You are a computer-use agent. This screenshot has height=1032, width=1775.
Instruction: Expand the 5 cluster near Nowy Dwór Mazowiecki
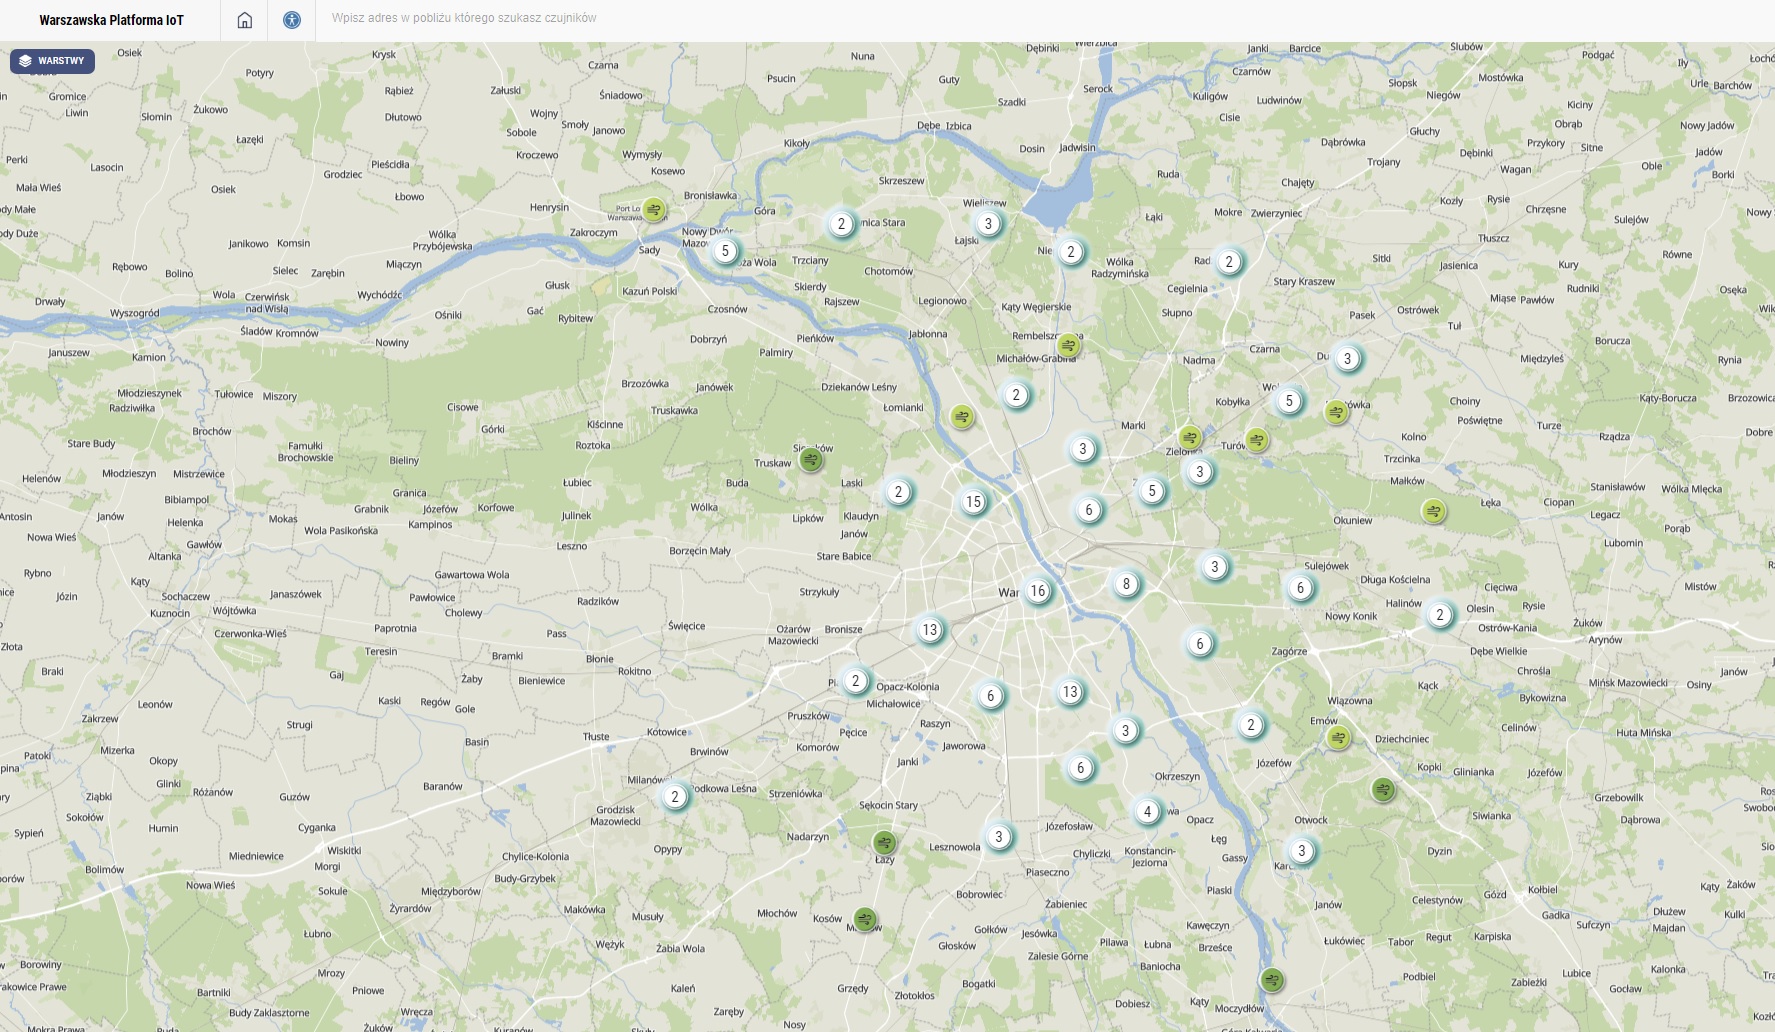726,251
